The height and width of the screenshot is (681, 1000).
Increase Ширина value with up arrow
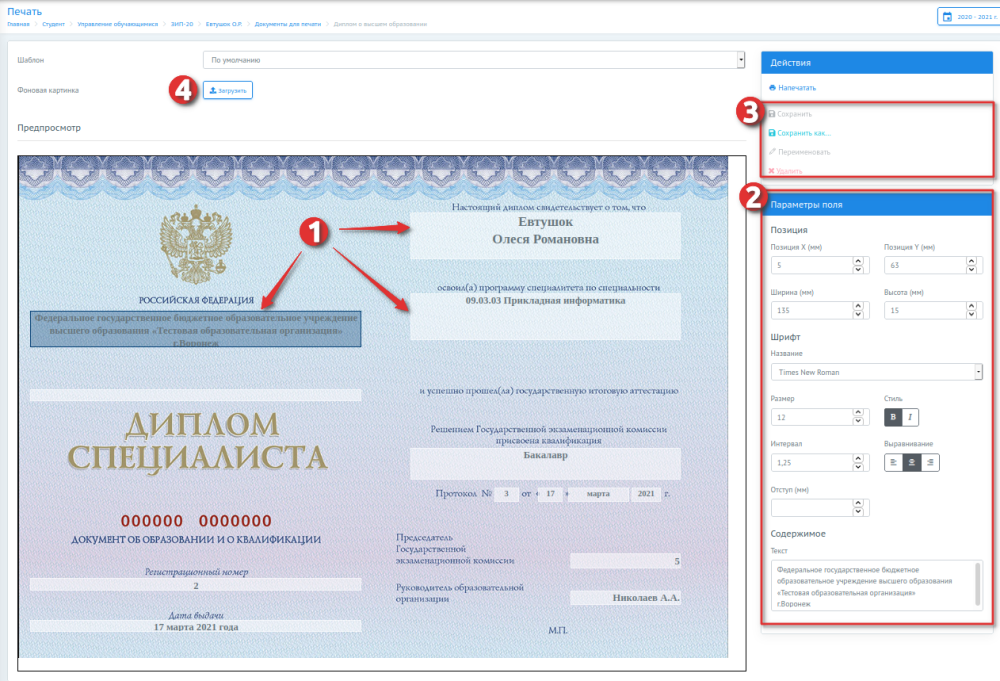tap(858, 306)
